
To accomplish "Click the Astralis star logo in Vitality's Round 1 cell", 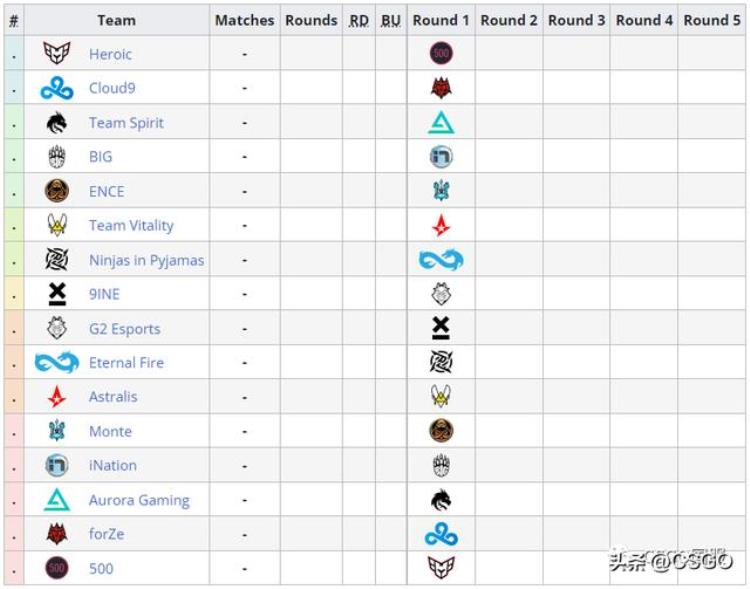I will click(x=441, y=225).
